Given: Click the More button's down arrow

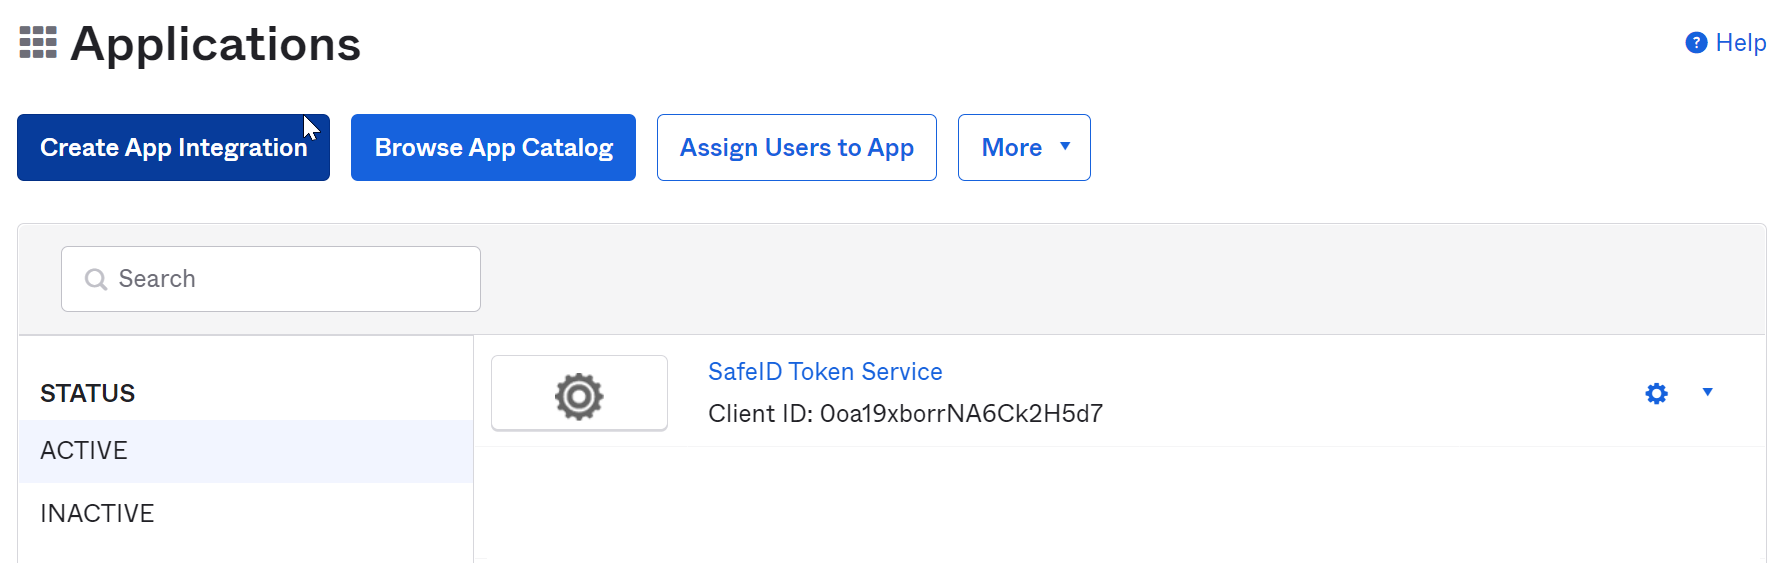Looking at the screenshot, I should pos(1065,146).
